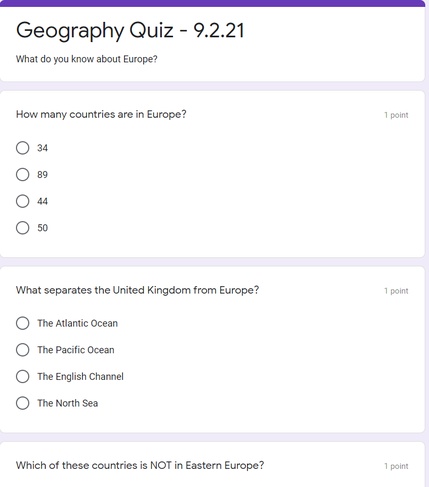
Task: Pick The North Sea radio option
Action: (x=22, y=403)
